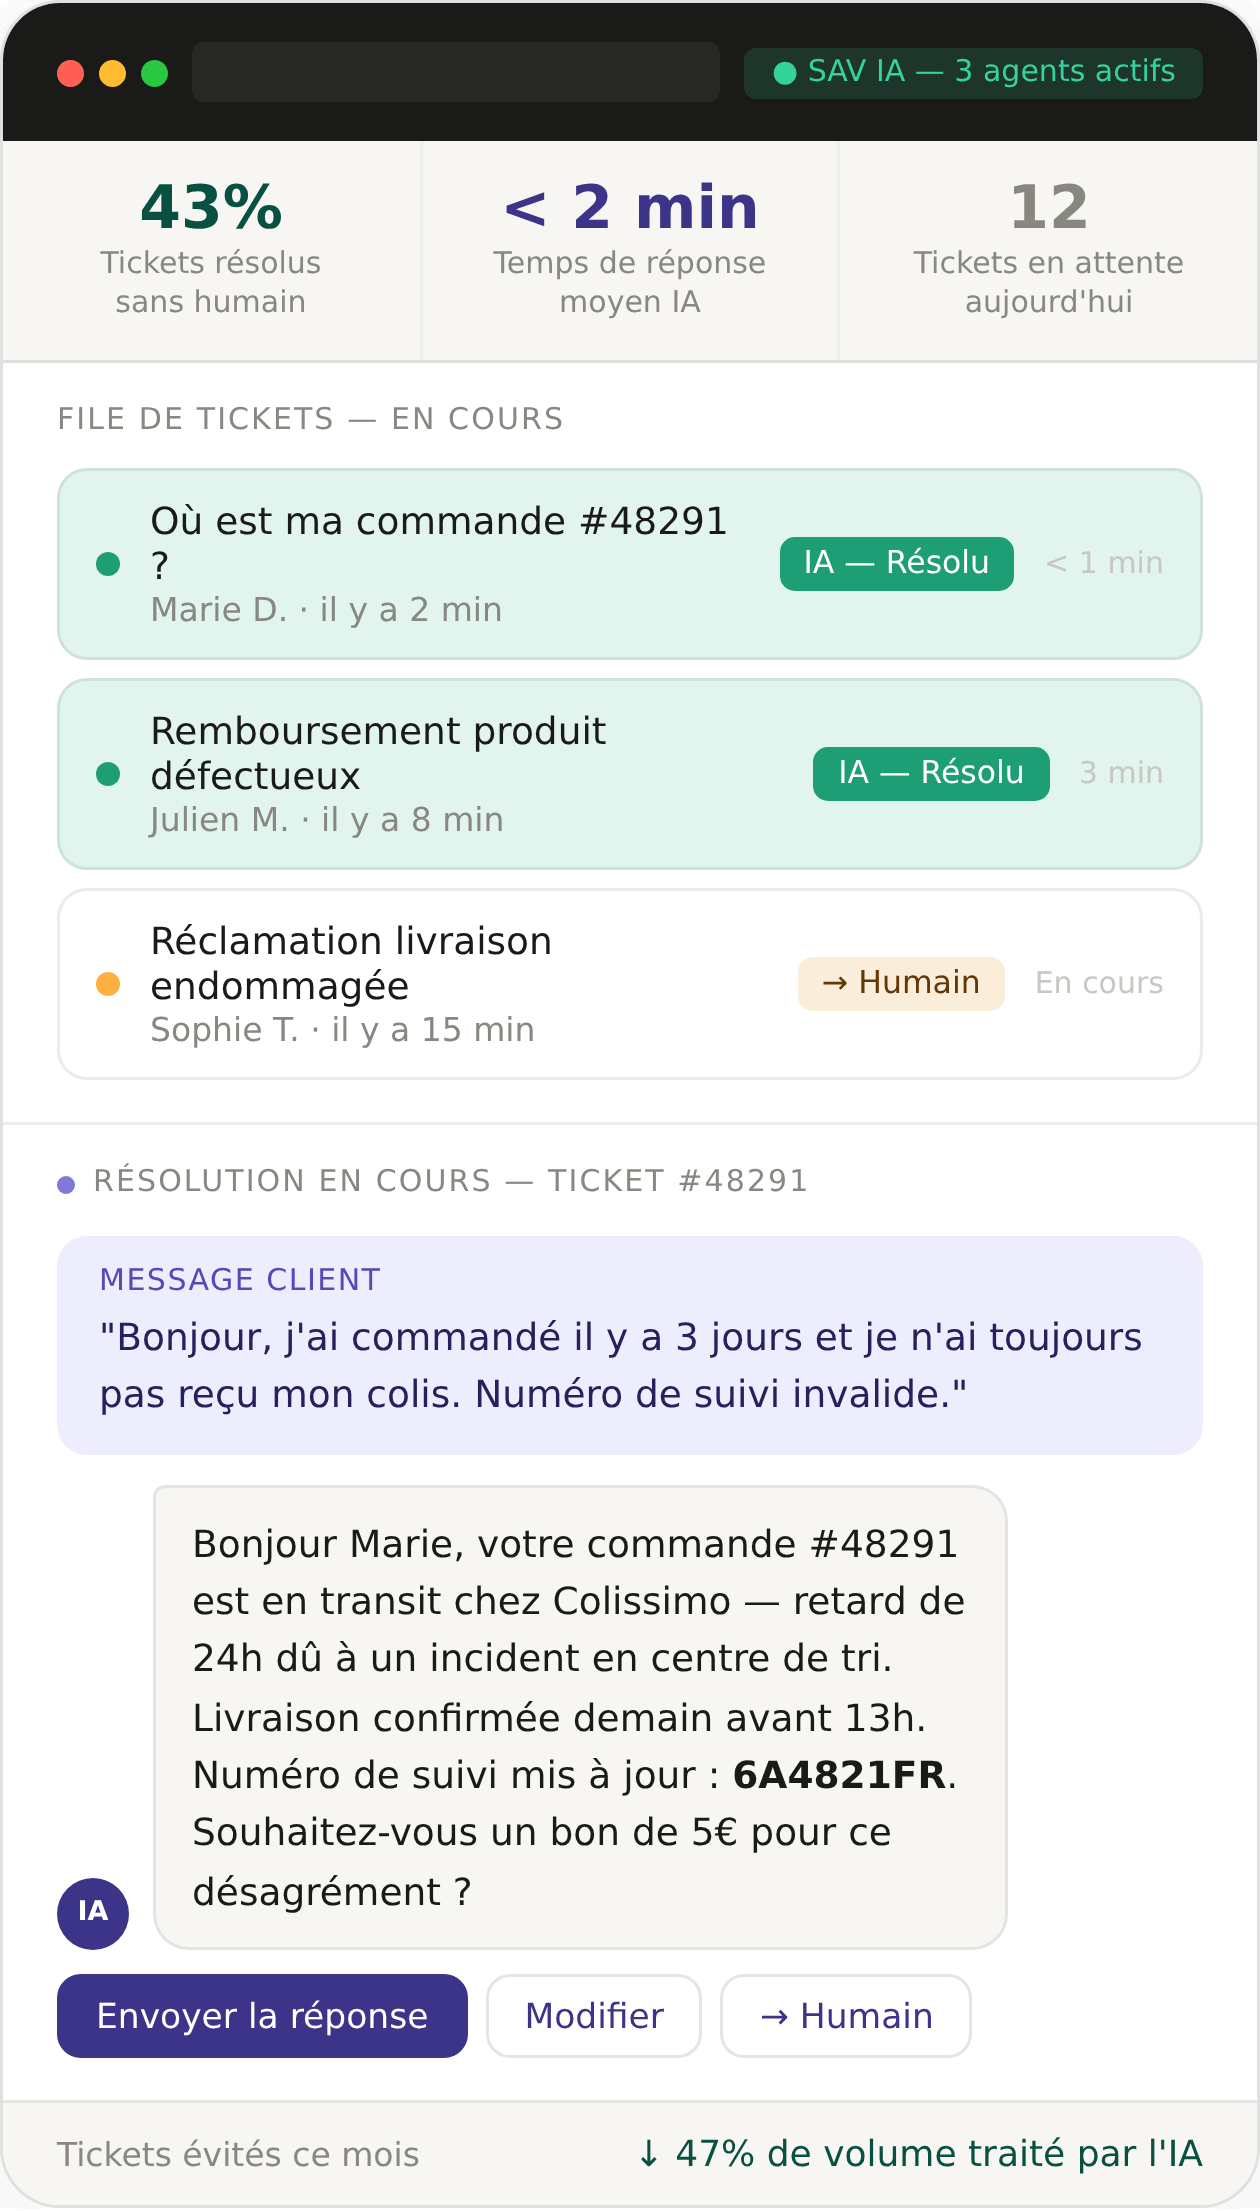Click green status dot on order #48291 ticket
The image size is (1260, 2211).
[x=108, y=564]
